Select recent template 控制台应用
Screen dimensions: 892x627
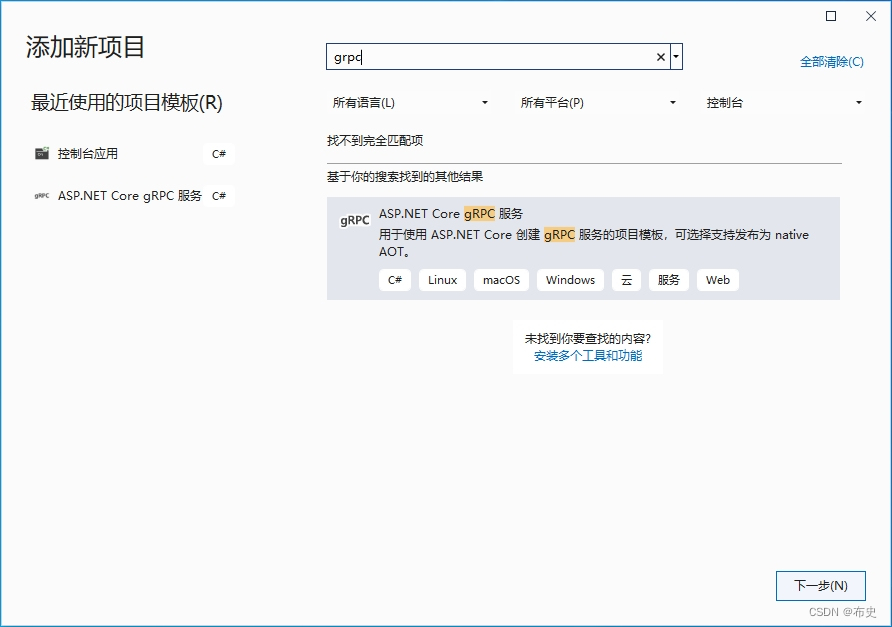[134, 154]
